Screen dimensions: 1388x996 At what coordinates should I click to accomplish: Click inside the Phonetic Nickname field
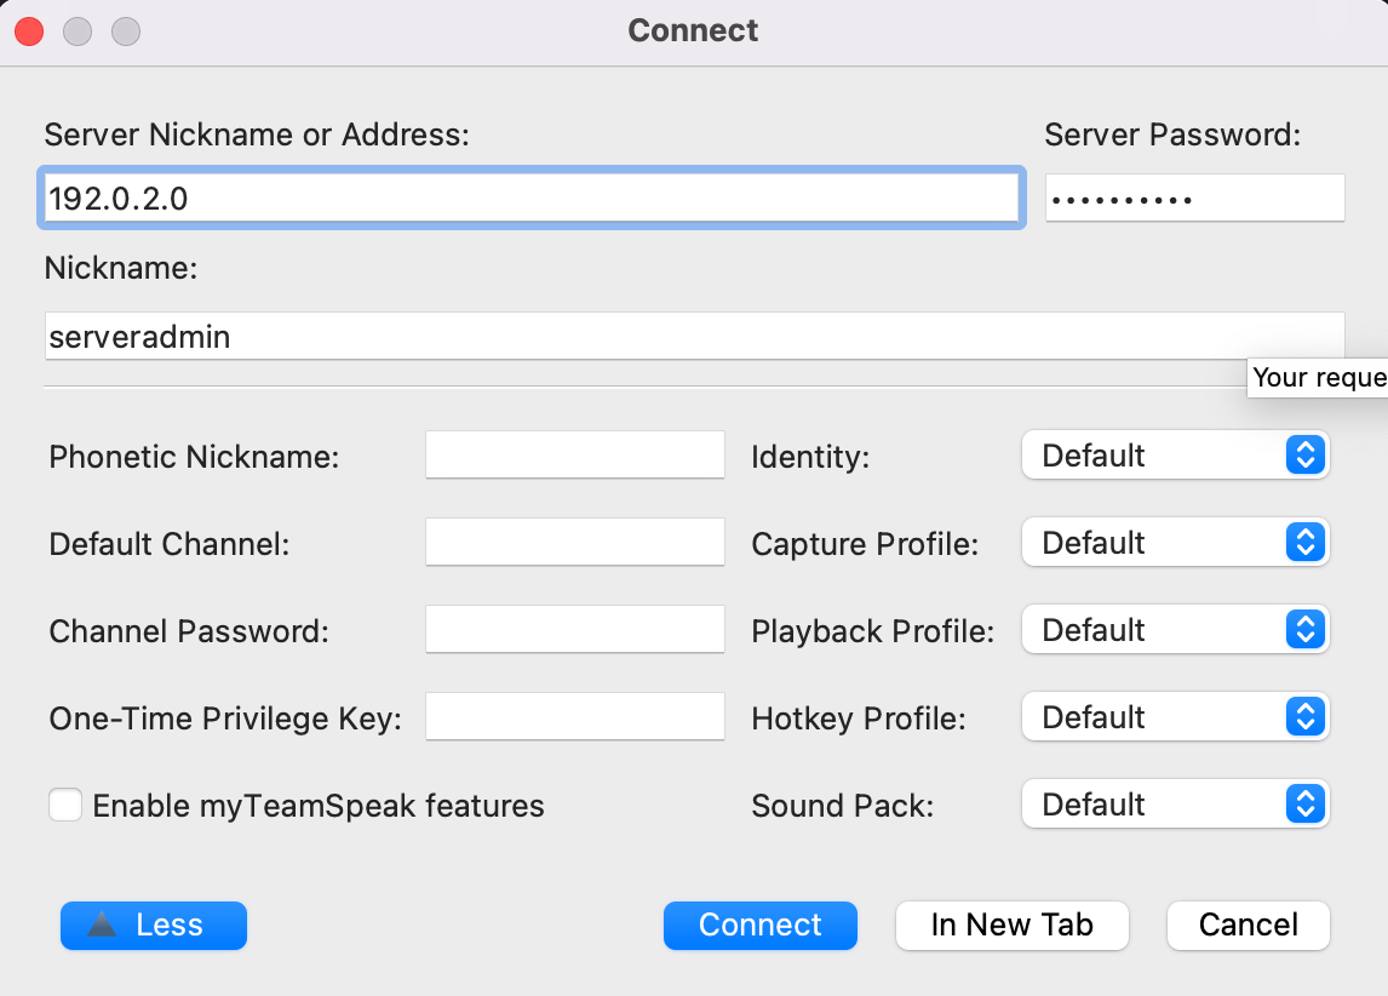[574, 455]
